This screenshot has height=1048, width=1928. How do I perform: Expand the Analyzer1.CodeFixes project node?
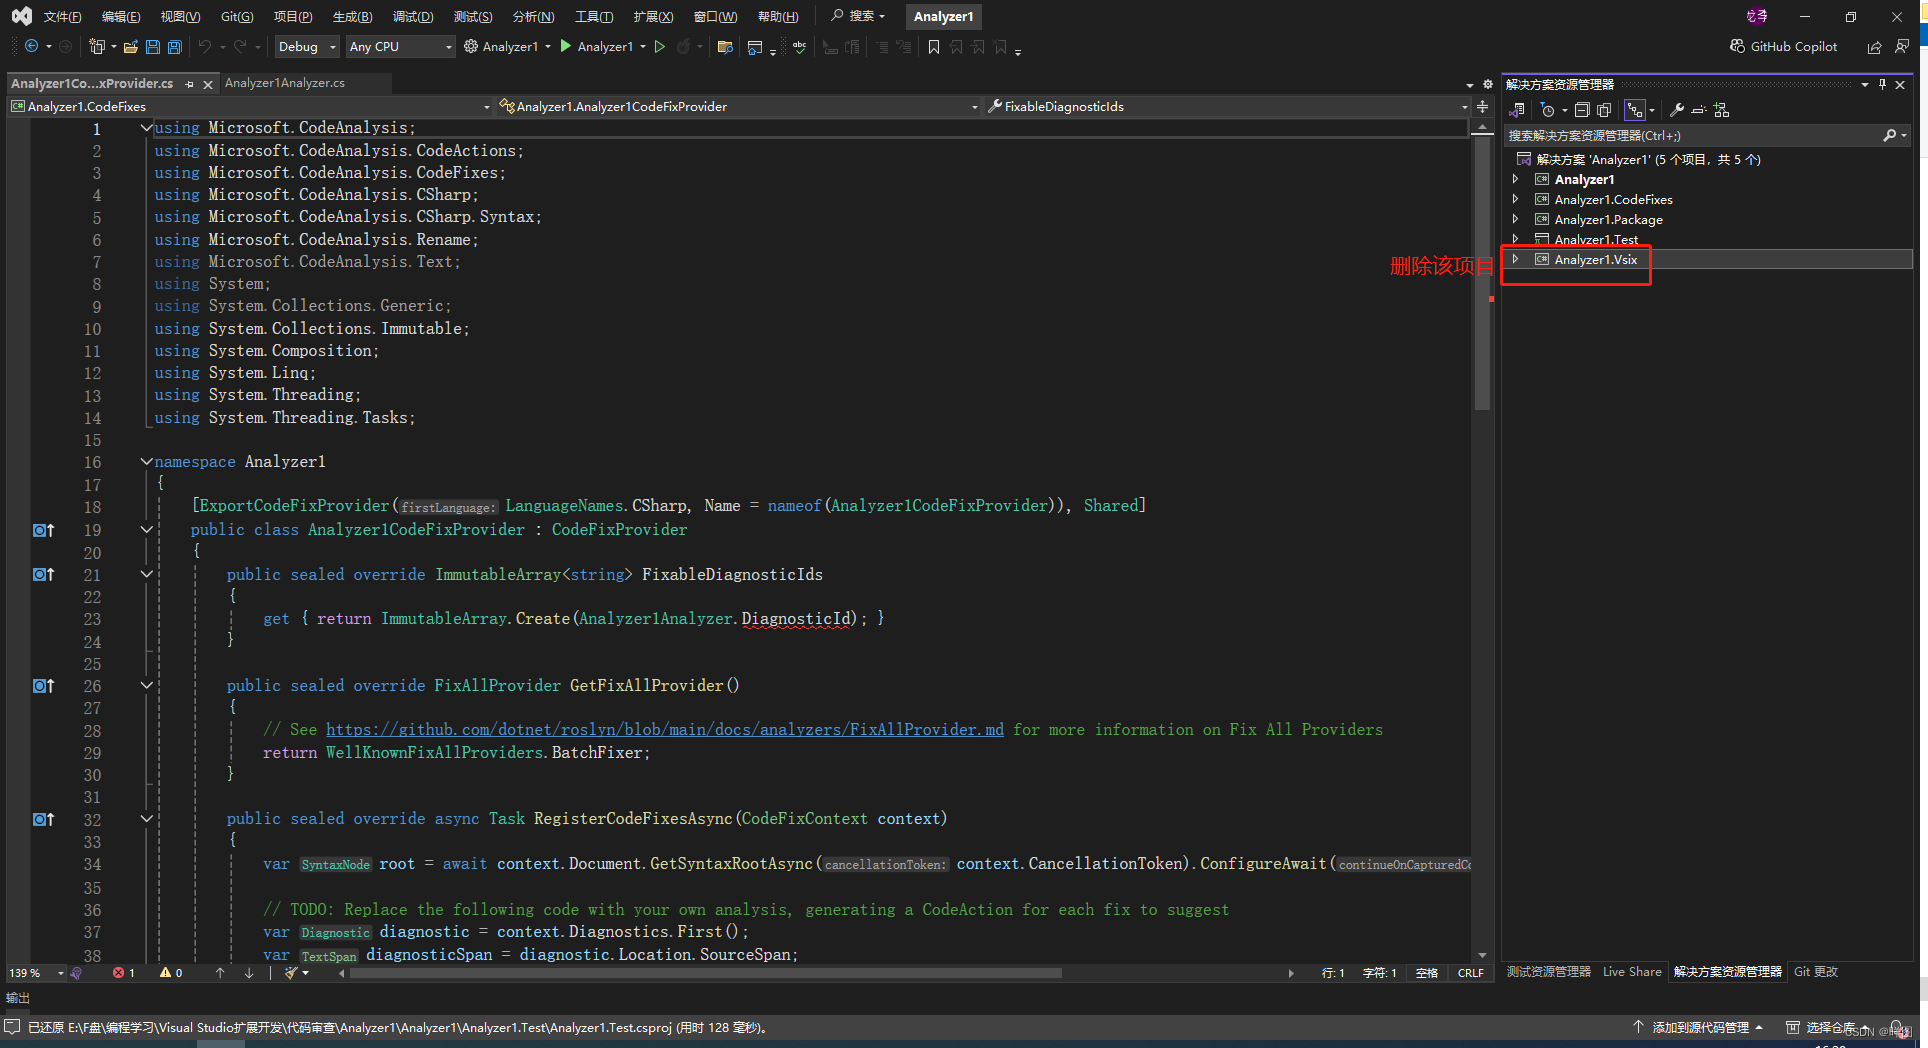pyautogui.click(x=1515, y=199)
